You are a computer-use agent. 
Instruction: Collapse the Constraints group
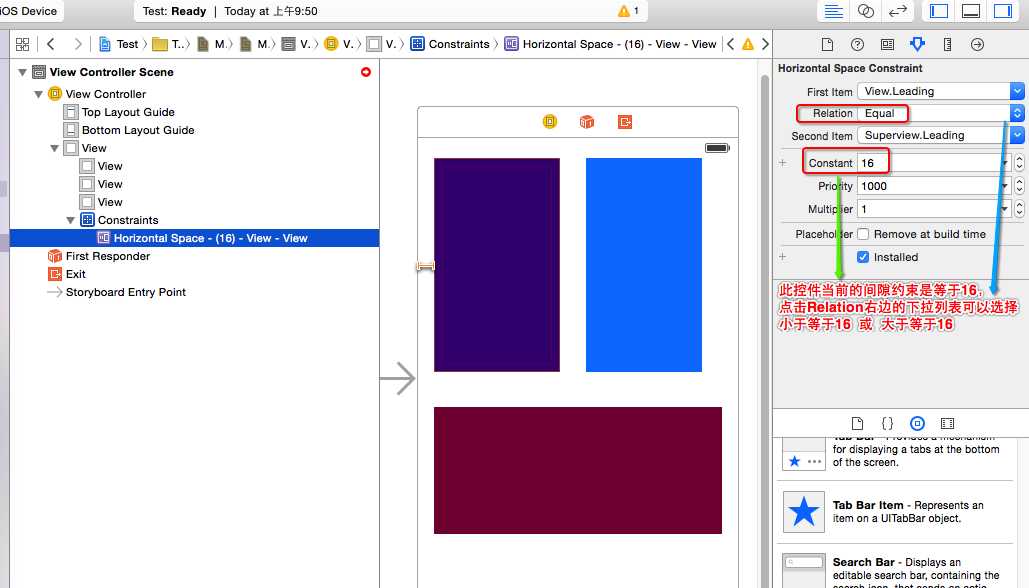click(70, 220)
